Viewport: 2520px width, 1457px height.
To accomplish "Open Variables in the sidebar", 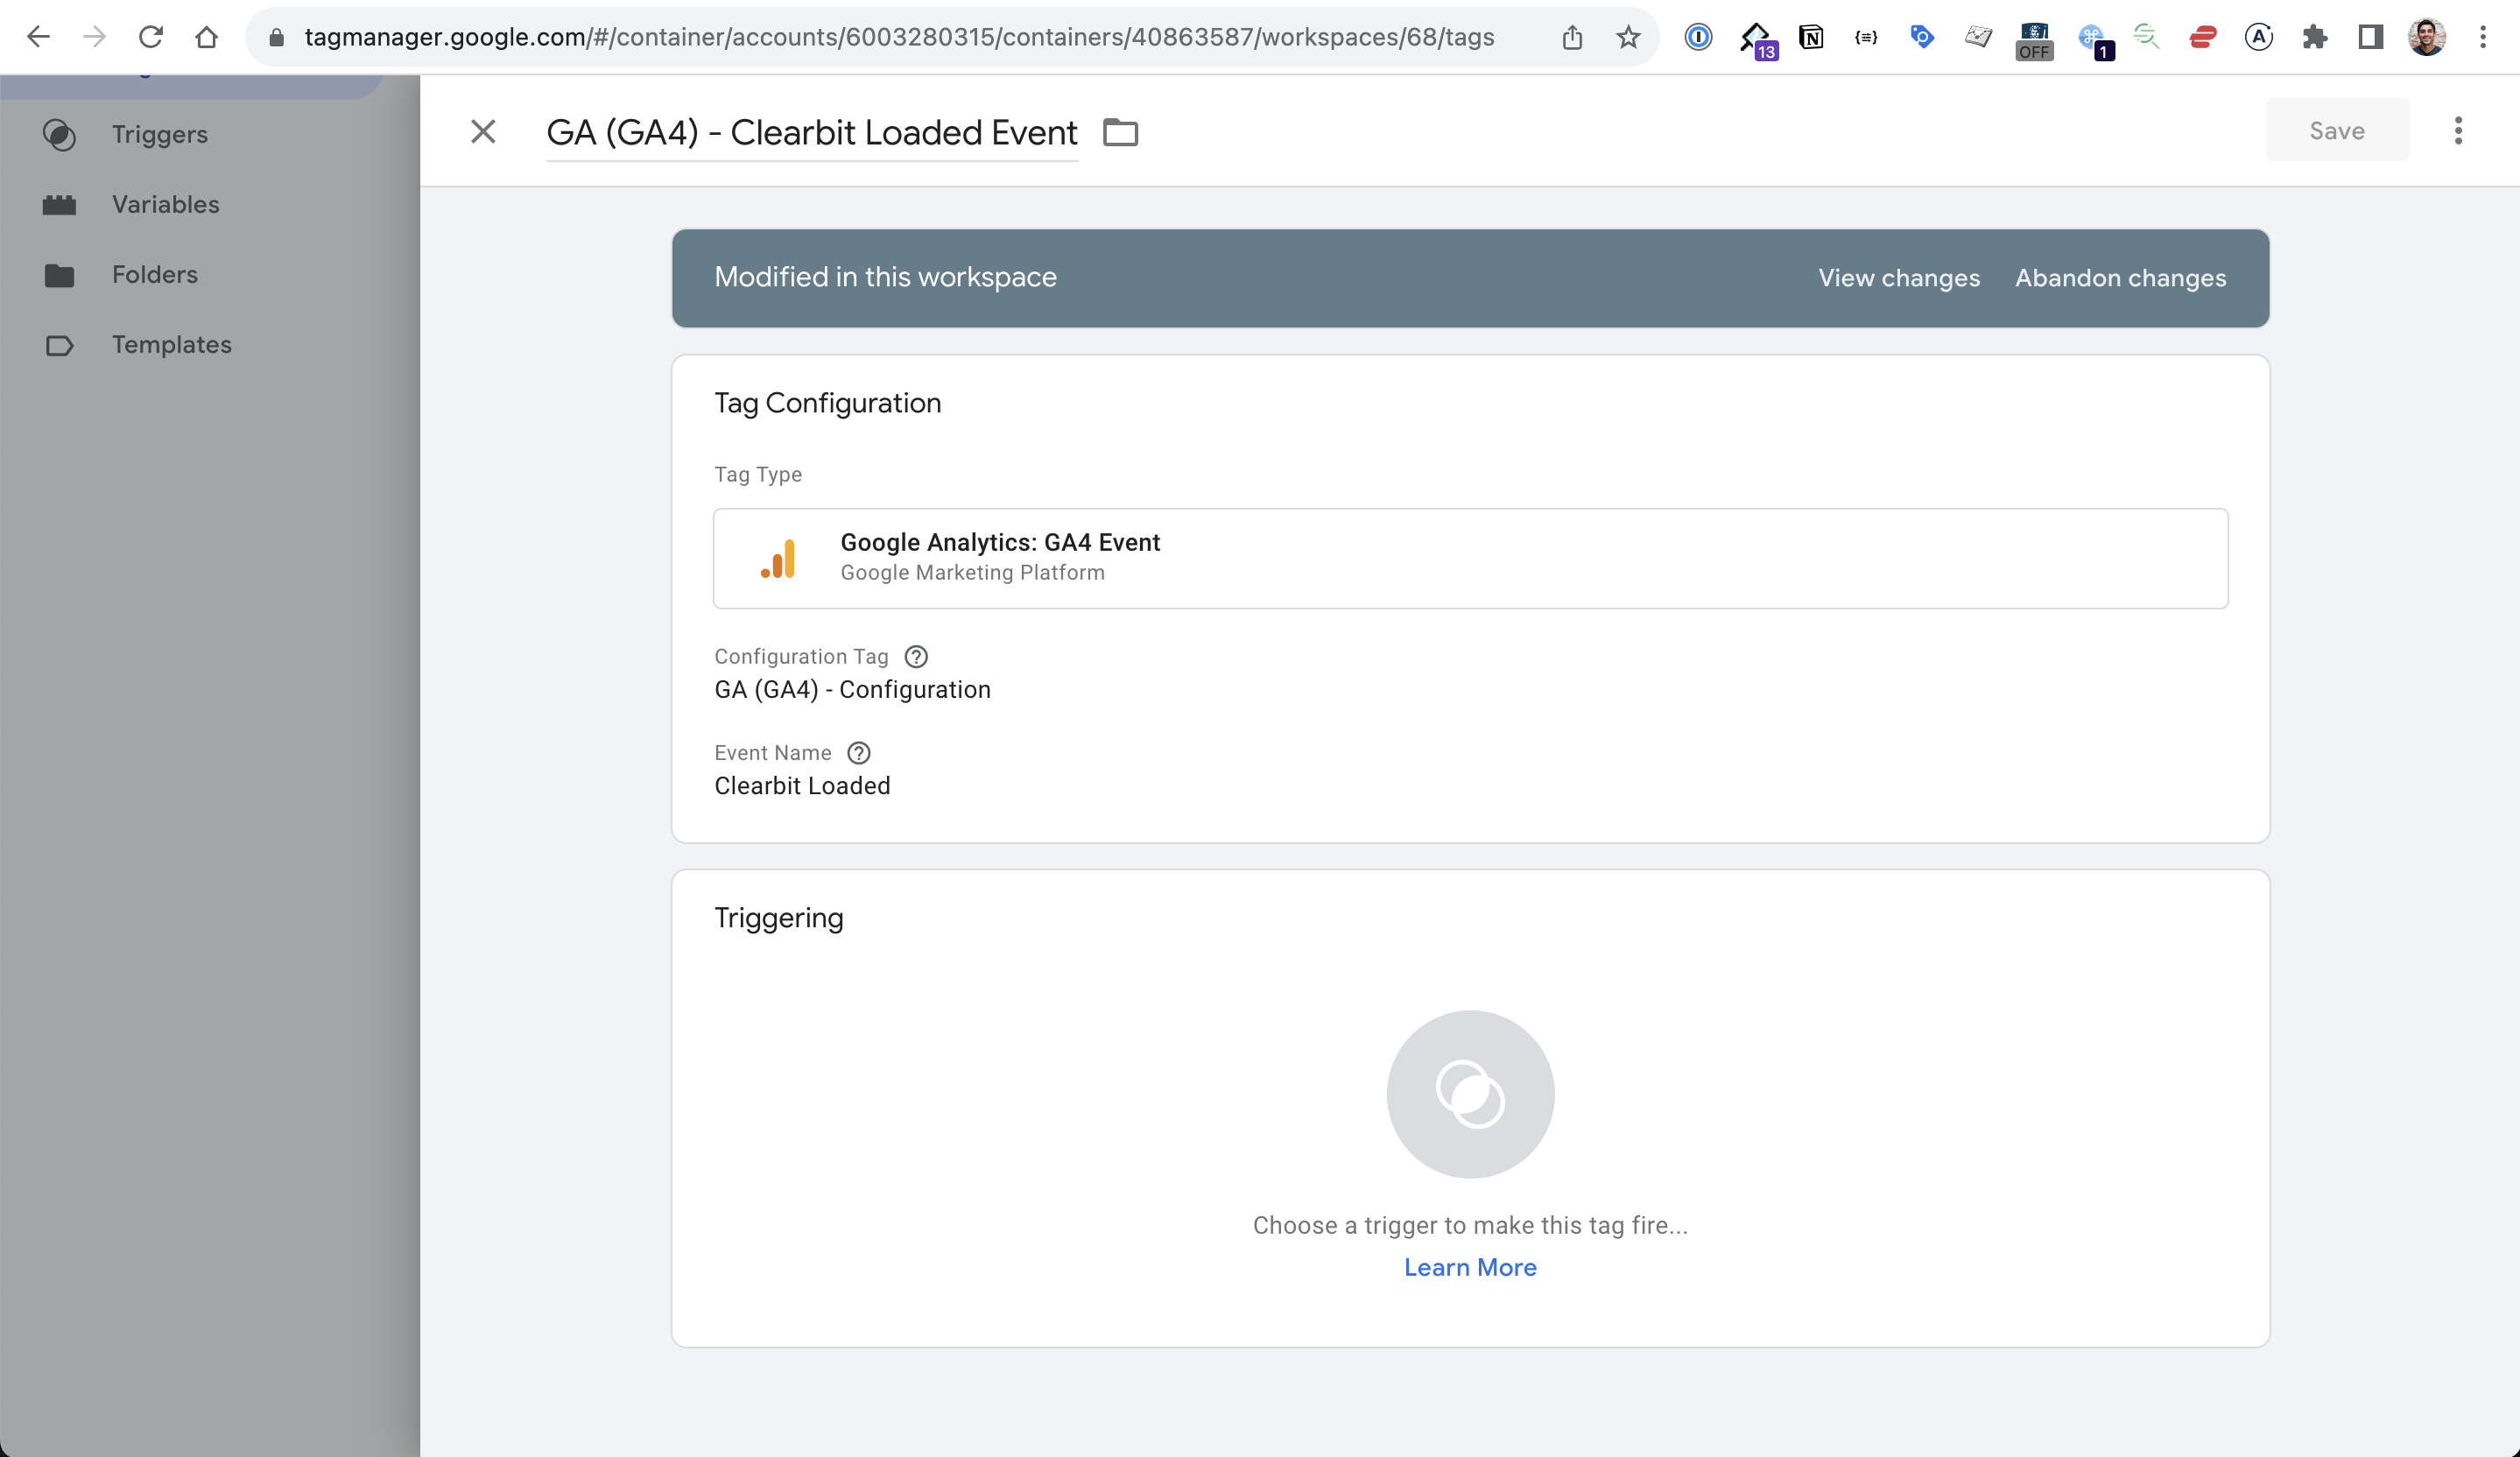I will pyautogui.click(x=165, y=204).
